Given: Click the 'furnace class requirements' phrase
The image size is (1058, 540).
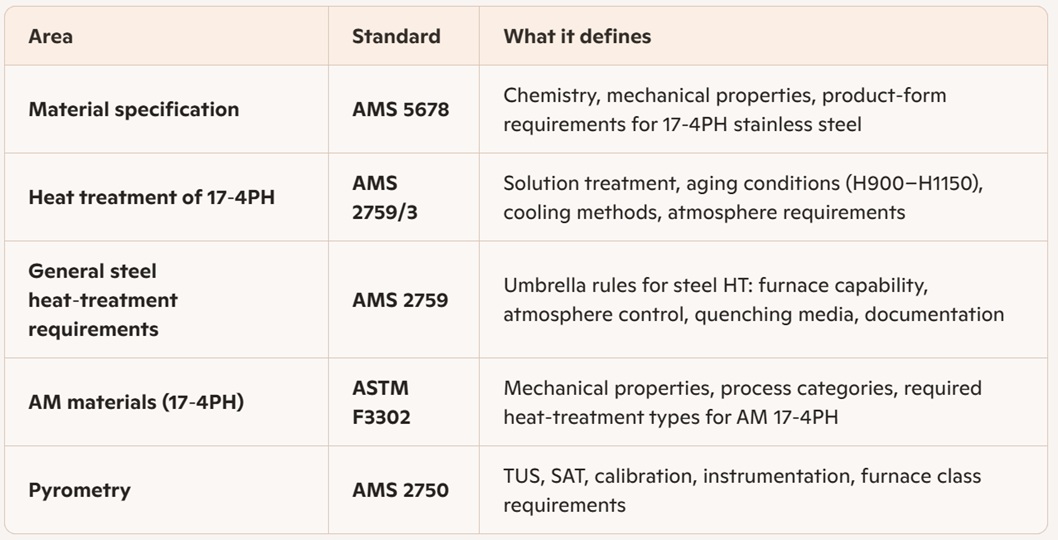Looking at the screenshot, I should coord(742,490).
